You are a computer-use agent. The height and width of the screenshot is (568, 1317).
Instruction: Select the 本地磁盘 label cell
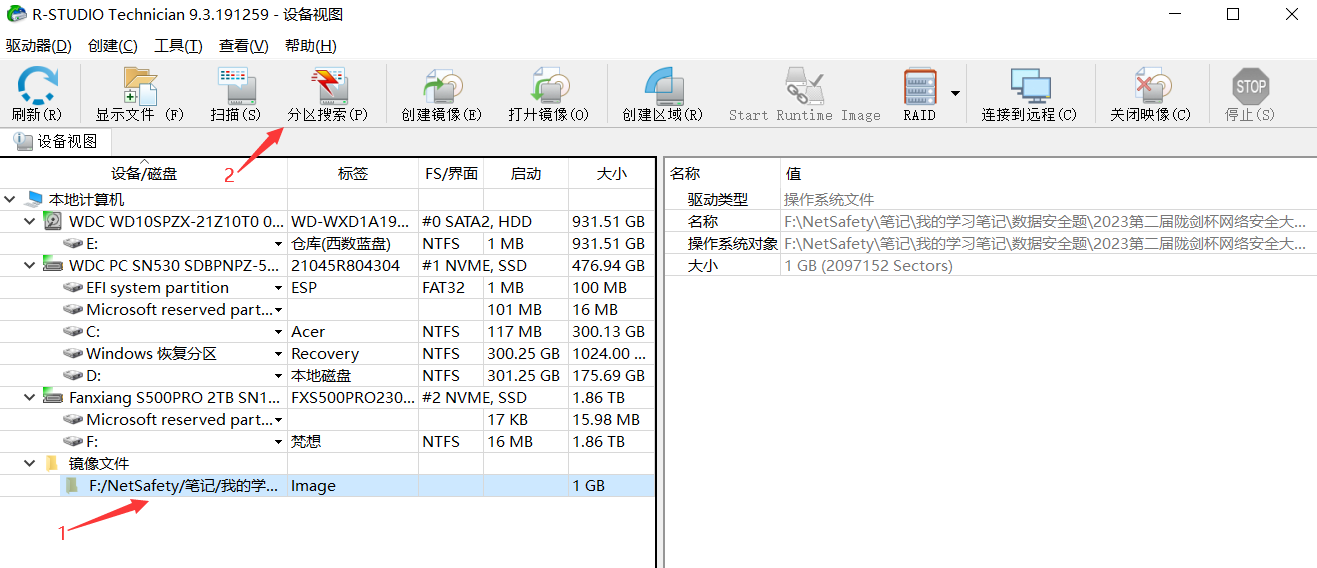click(x=353, y=376)
